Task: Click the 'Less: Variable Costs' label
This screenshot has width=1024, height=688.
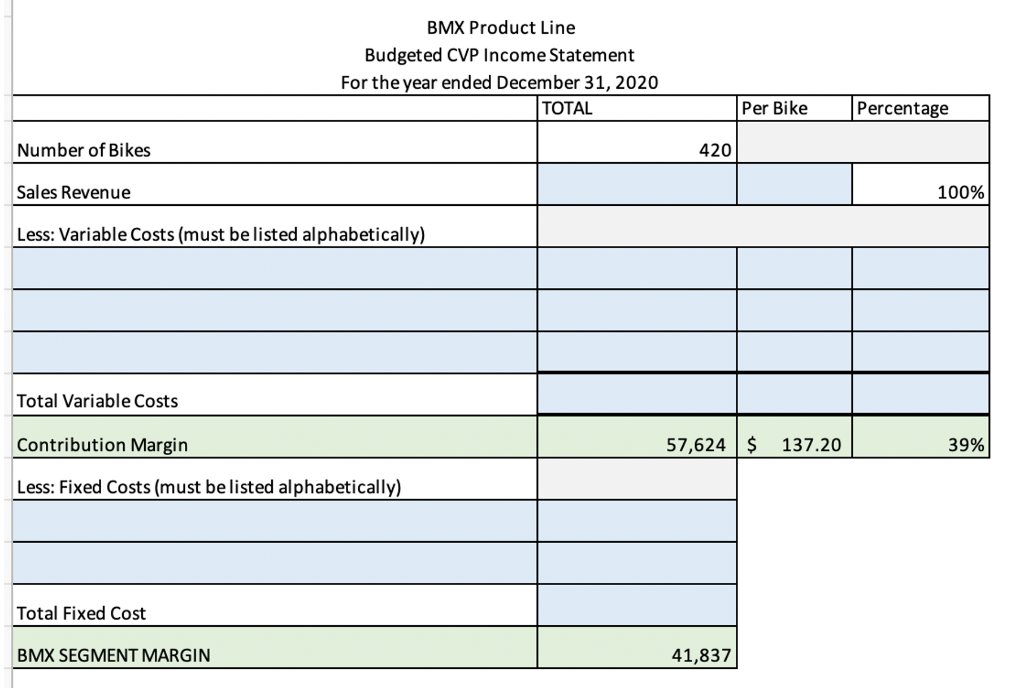Action: point(275,227)
